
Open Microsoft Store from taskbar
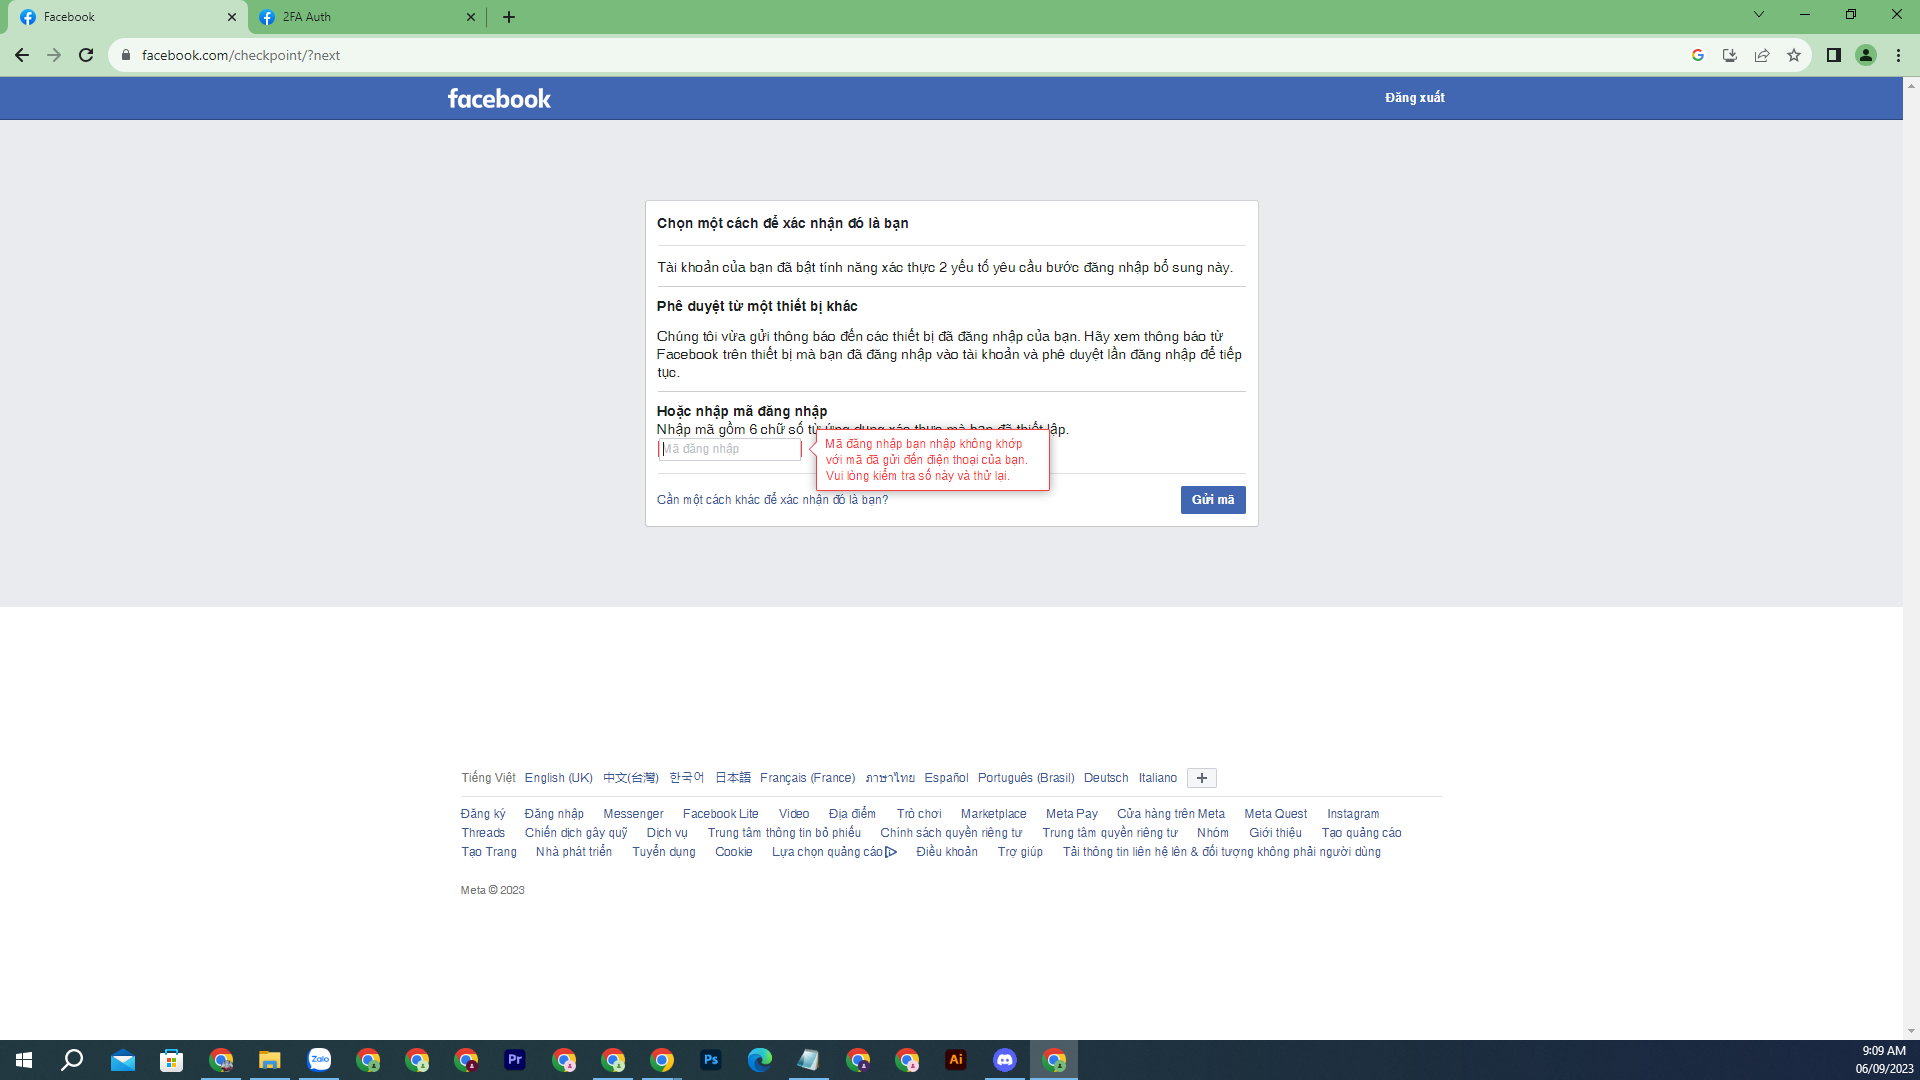tap(172, 1060)
